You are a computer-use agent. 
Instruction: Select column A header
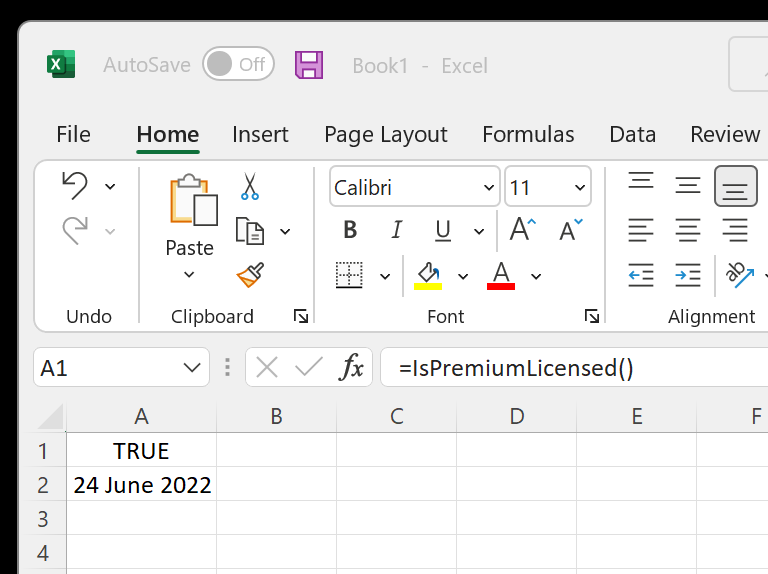pos(141,416)
